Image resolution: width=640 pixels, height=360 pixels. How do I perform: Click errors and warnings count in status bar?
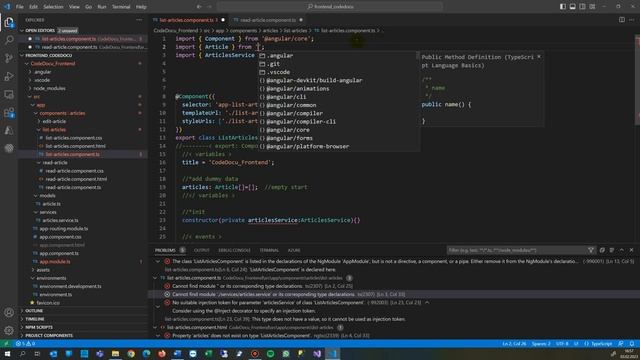[x=25, y=344]
